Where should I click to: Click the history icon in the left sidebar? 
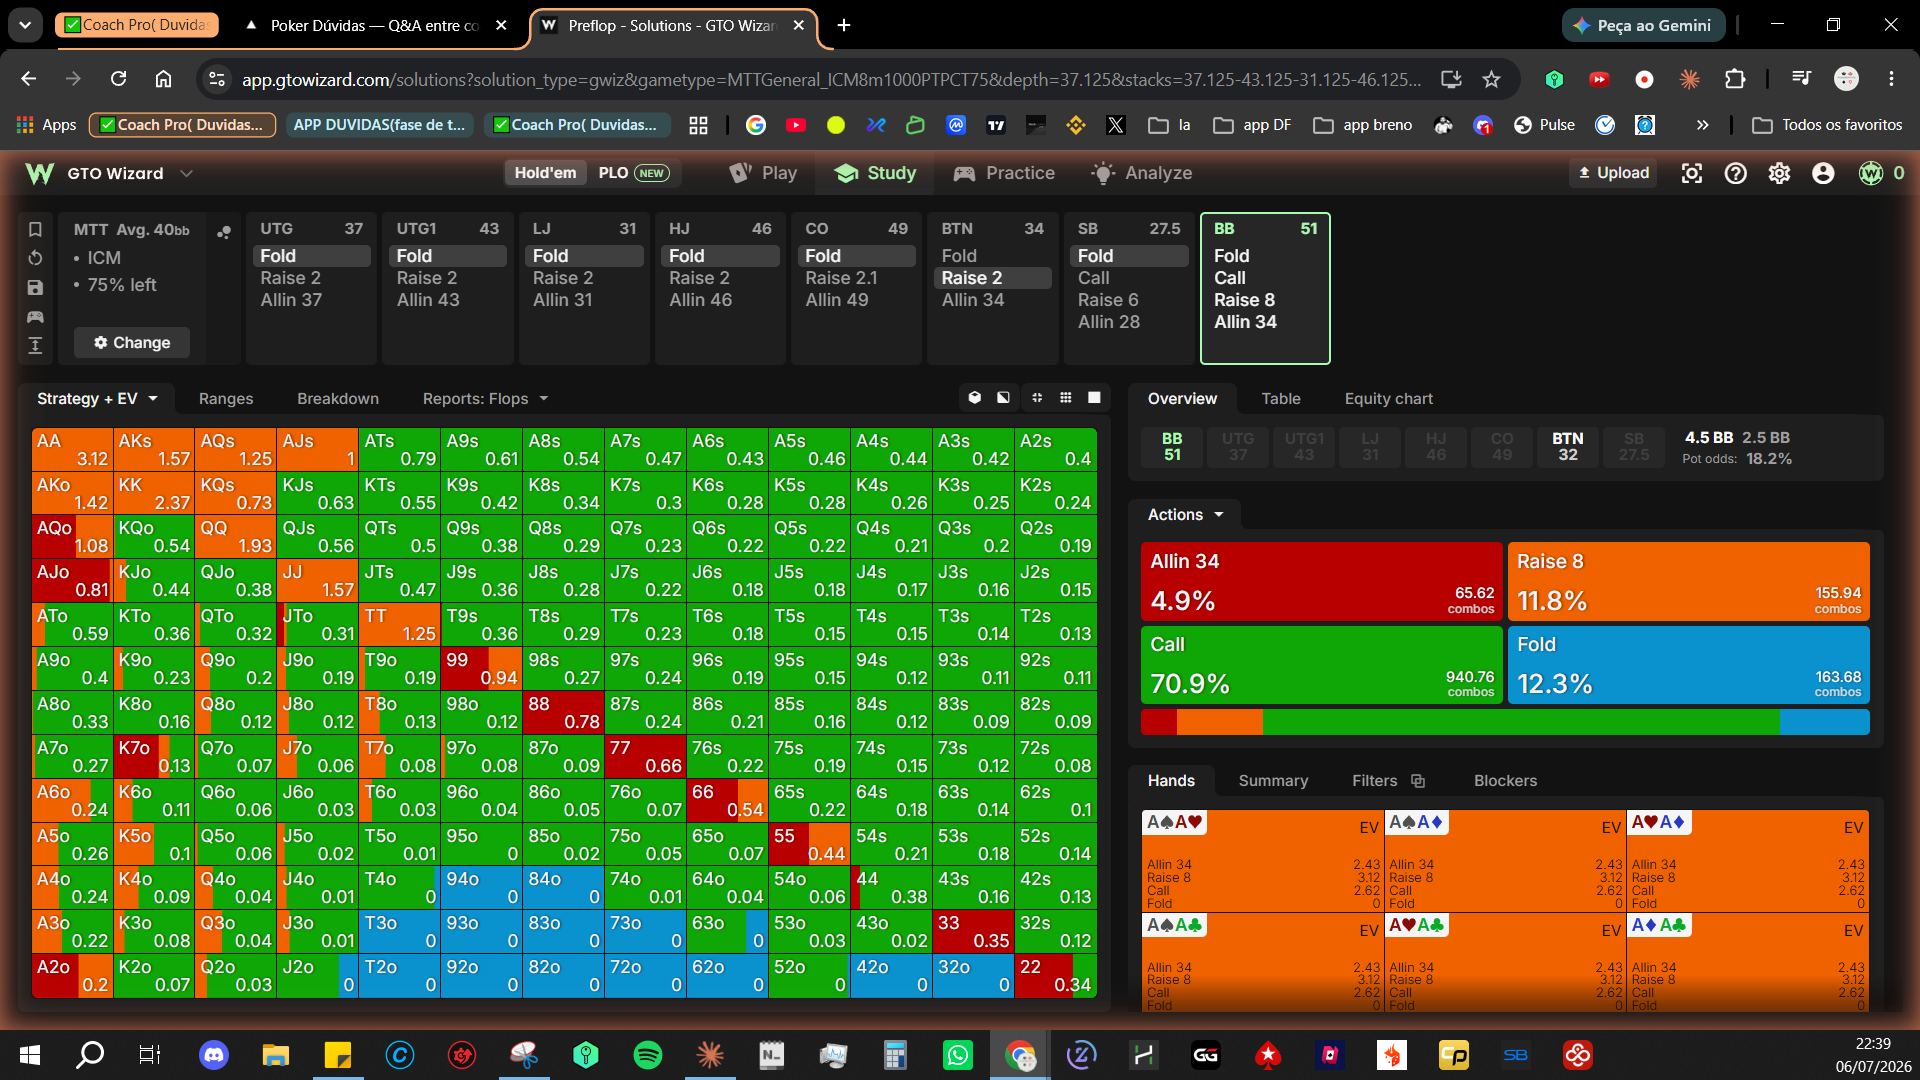(35, 258)
